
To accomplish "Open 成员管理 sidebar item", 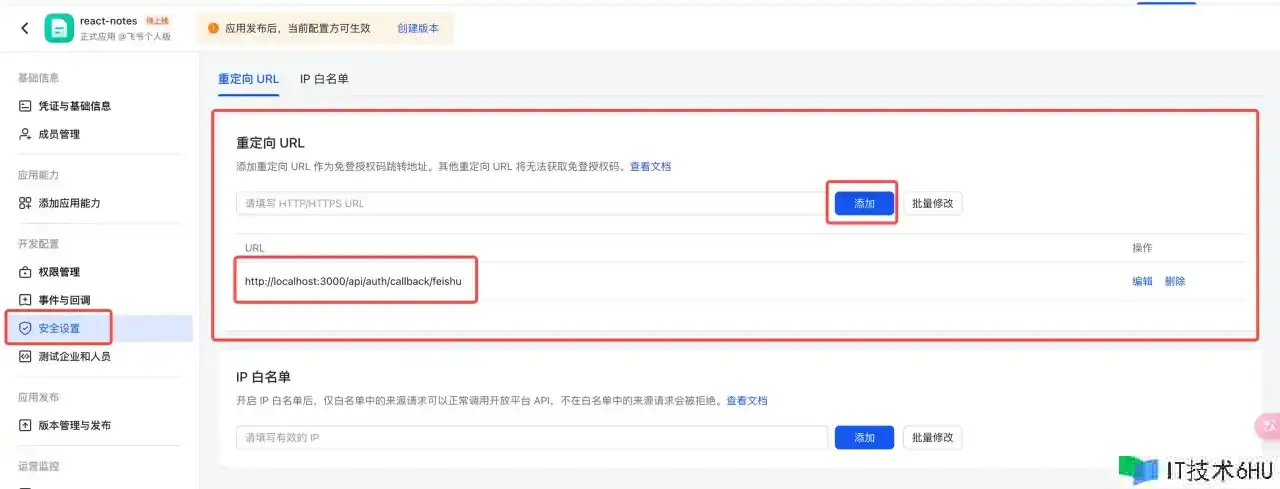I will 59,134.
